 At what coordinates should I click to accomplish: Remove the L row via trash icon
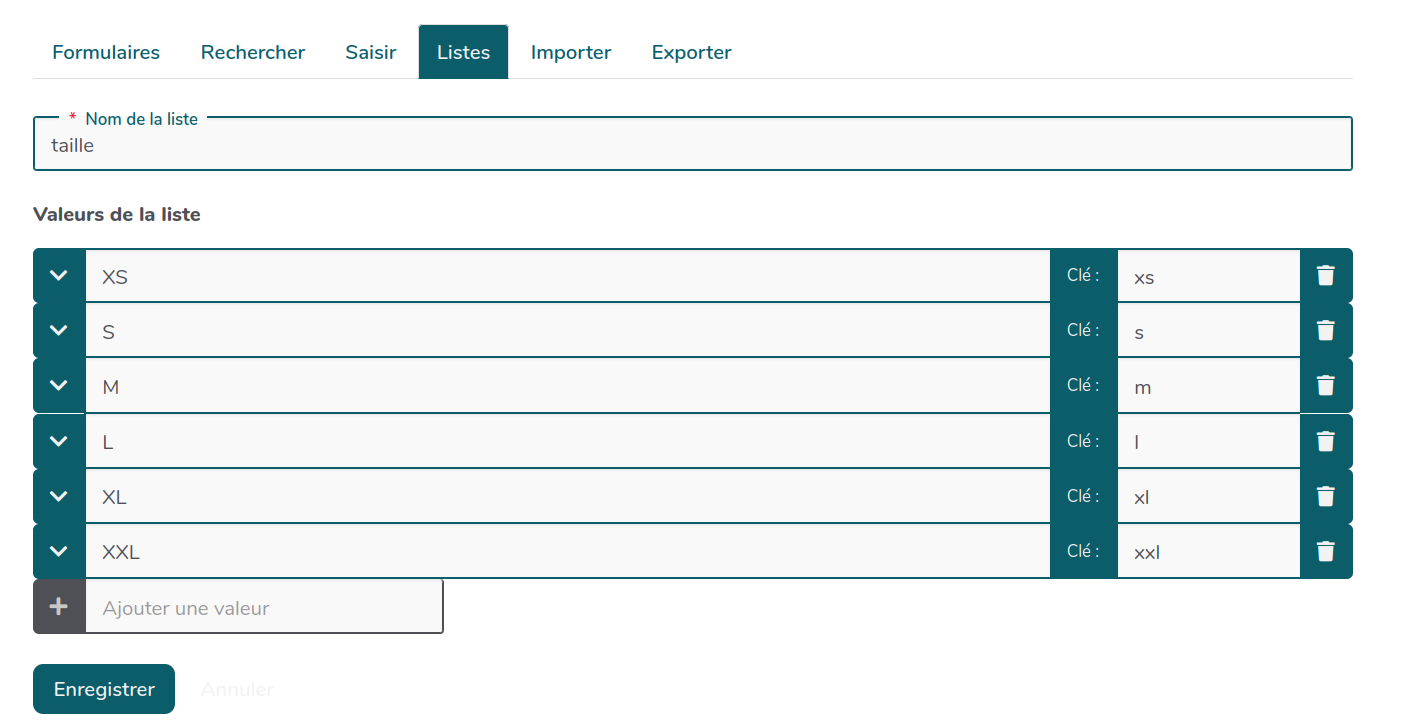click(1325, 441)
